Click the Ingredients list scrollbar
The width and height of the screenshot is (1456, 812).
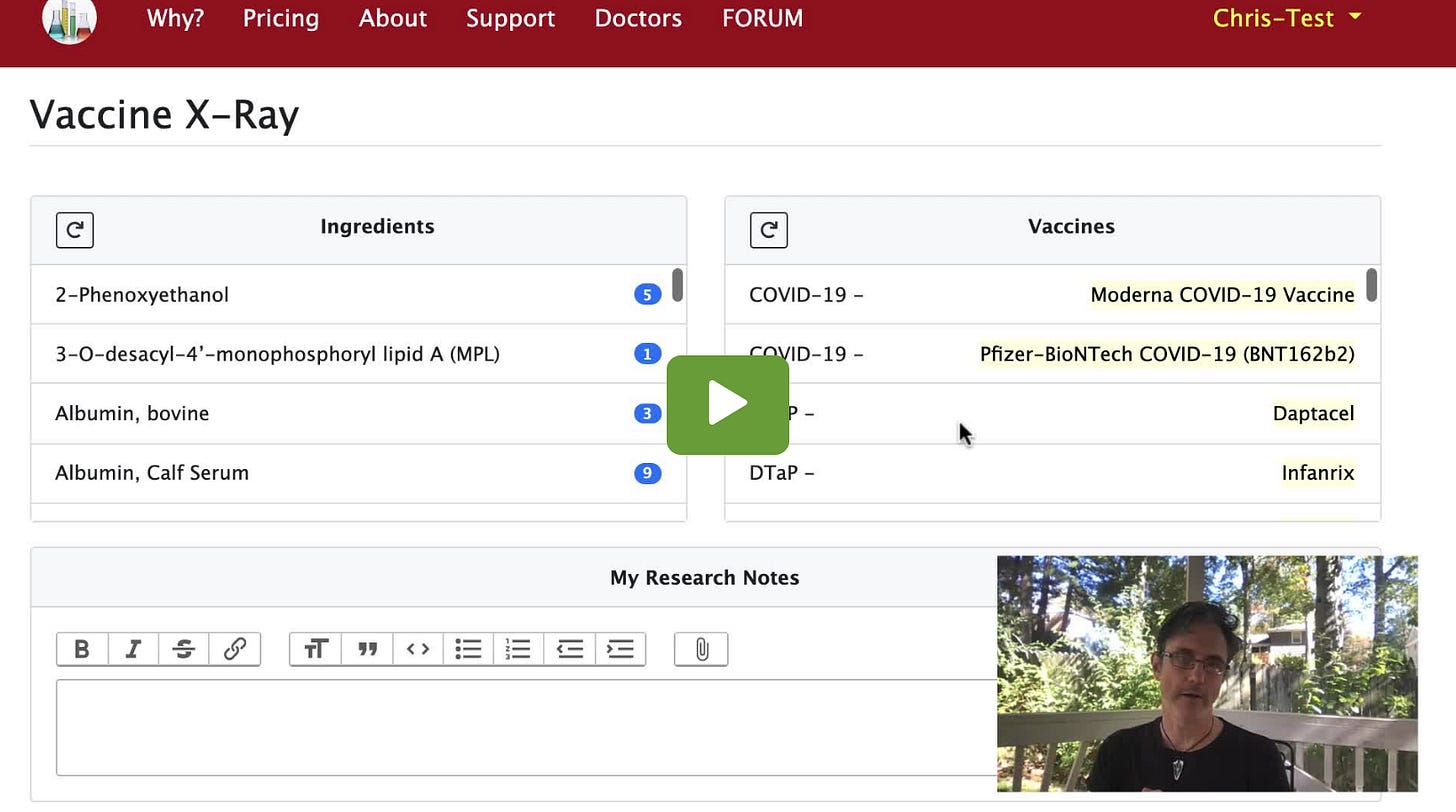click(678, 285)
